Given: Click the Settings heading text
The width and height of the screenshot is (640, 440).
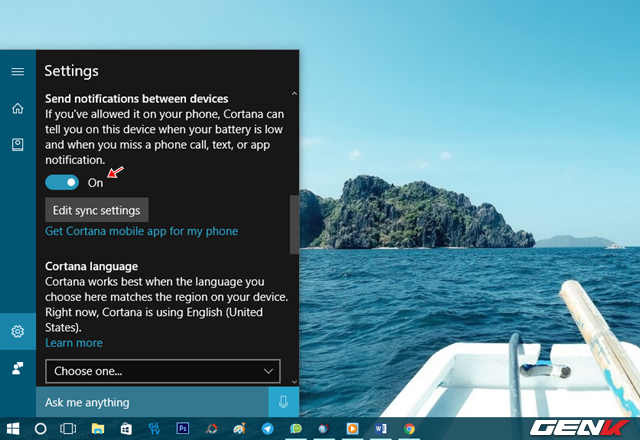Looking at the screenshot, I should tap(71, 71).
